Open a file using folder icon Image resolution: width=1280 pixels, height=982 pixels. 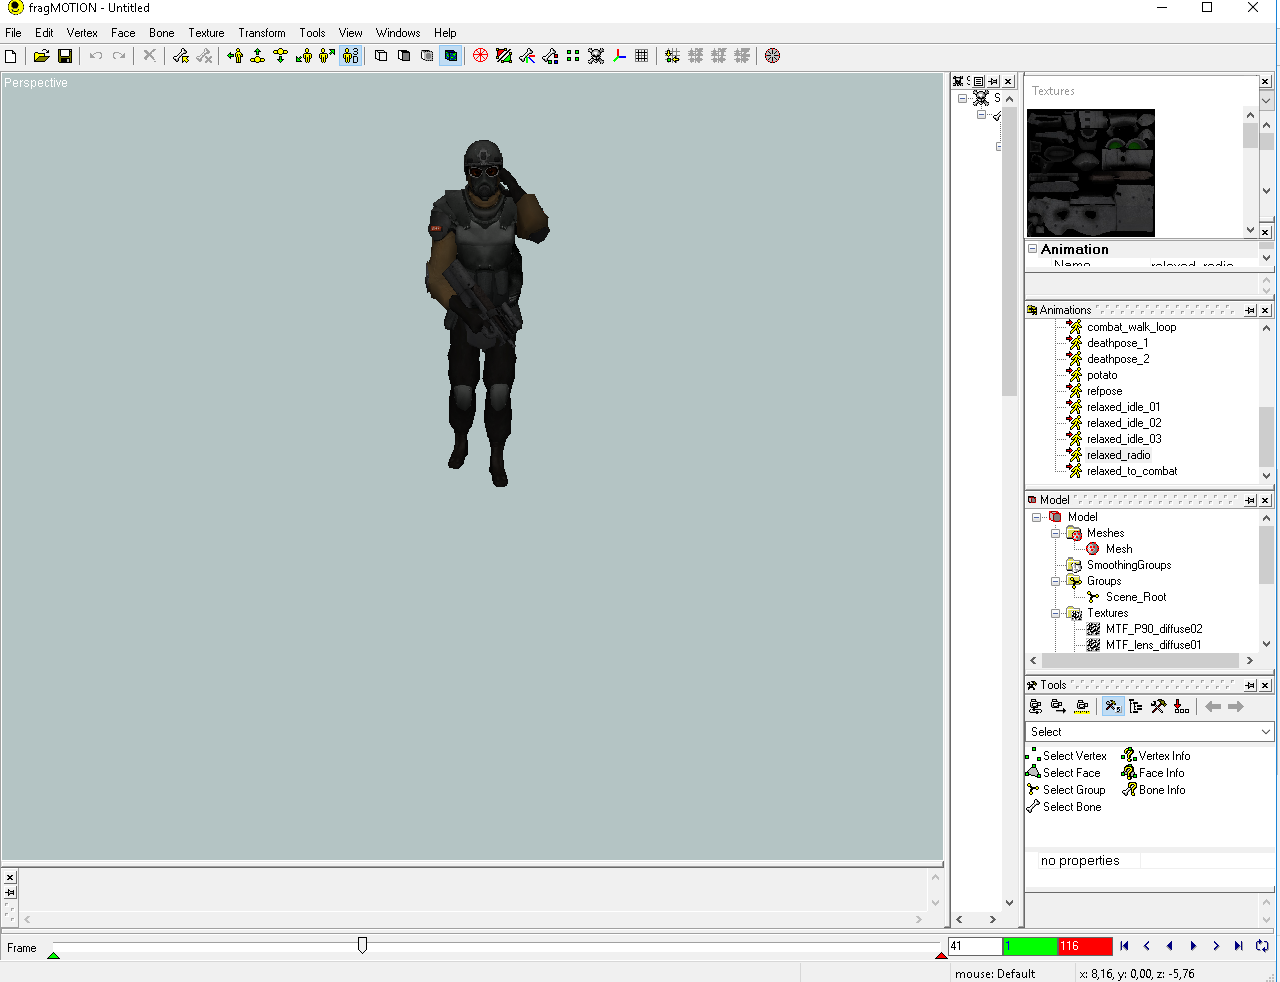(41, 56)
